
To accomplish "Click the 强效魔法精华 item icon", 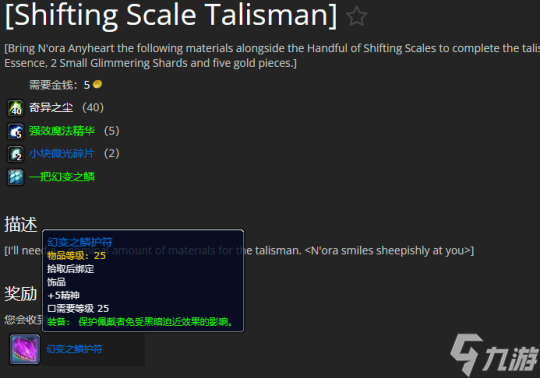I will [15, 131].
